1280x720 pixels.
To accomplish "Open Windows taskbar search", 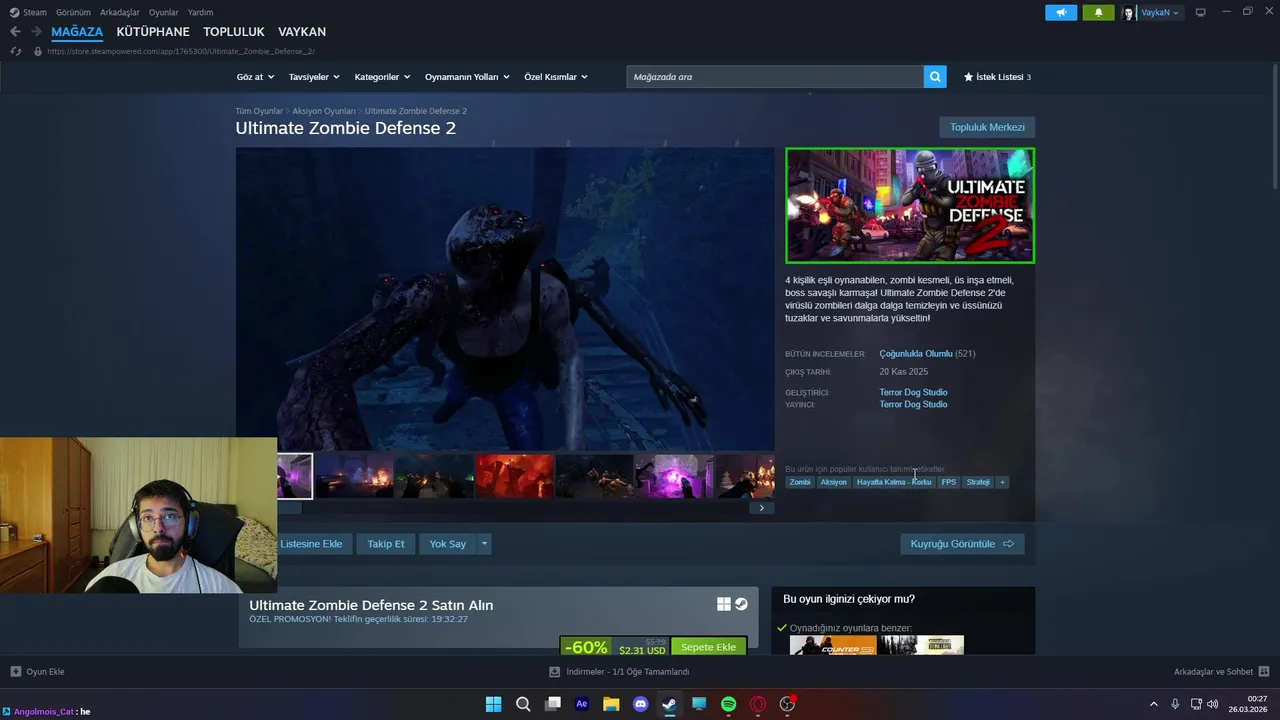I will tap(523, 704).
